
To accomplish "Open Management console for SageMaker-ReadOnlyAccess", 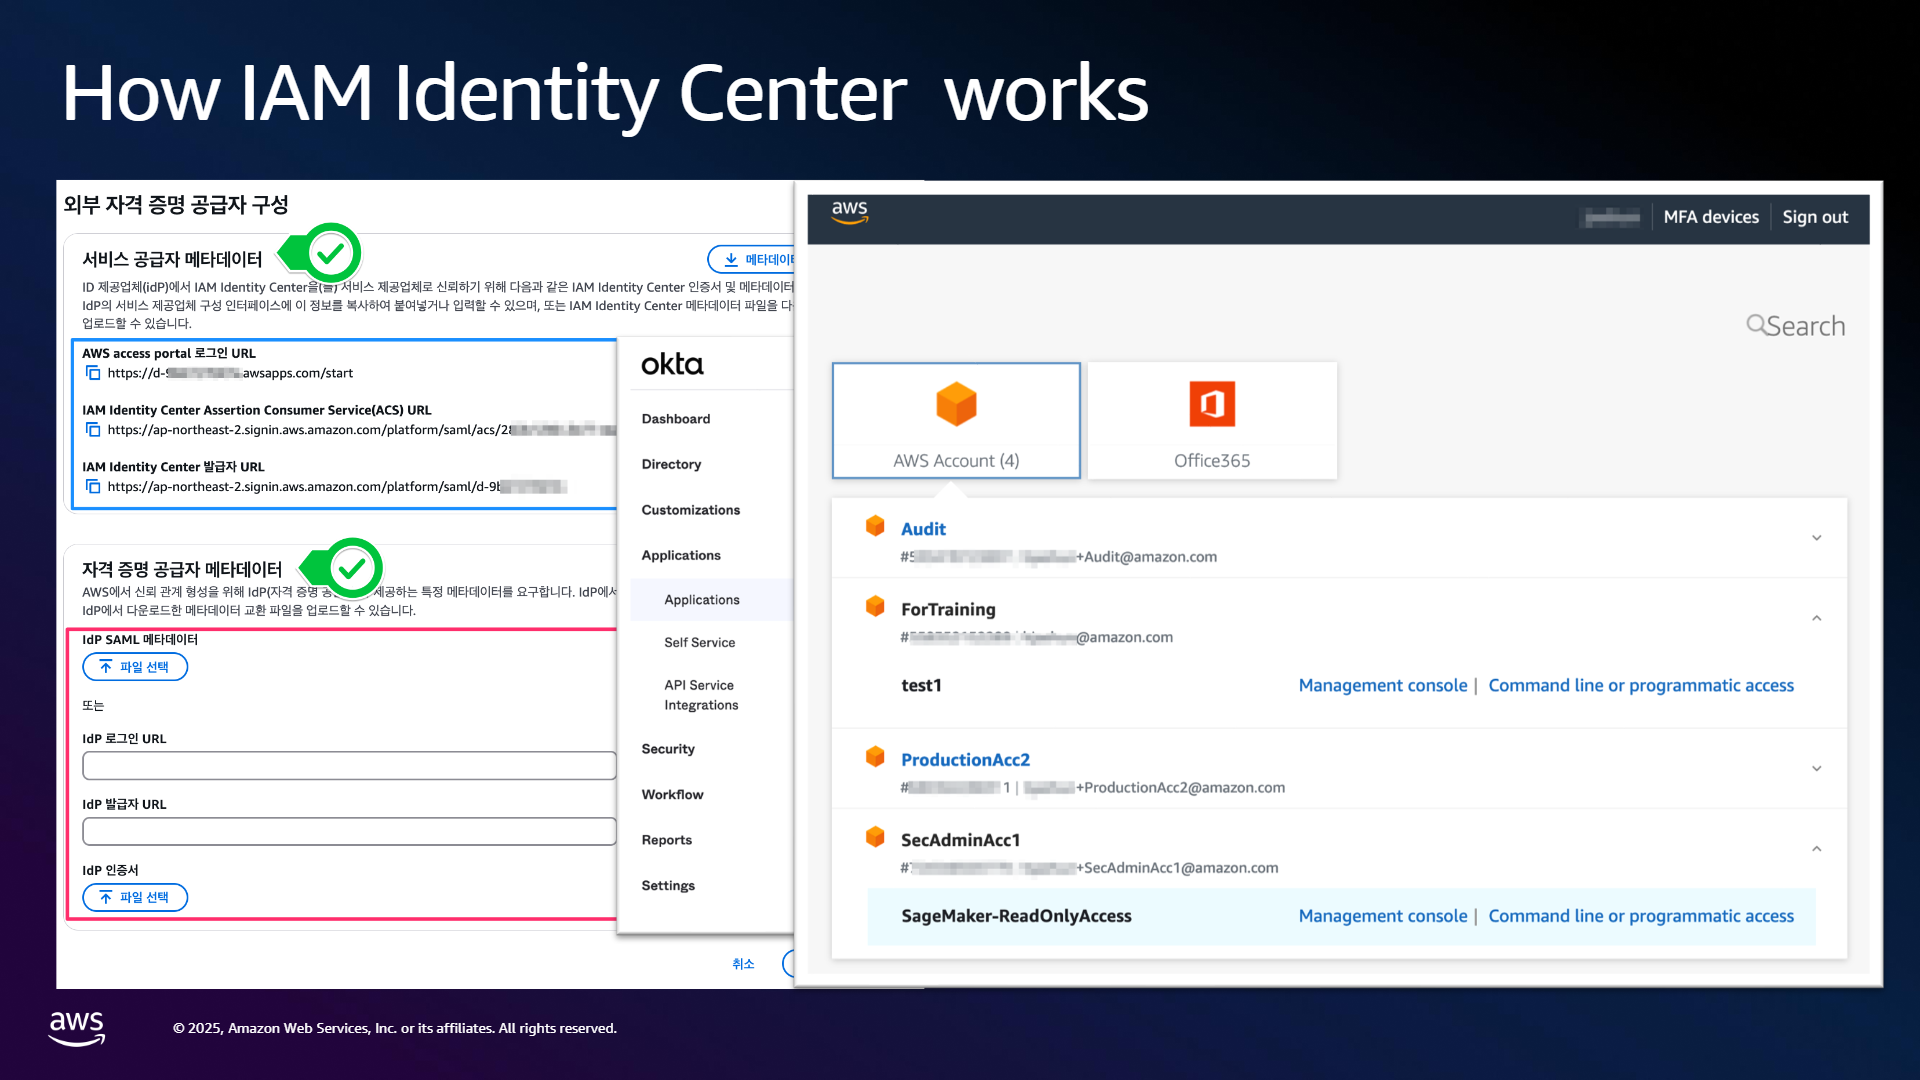I will tap(1383, 917).
